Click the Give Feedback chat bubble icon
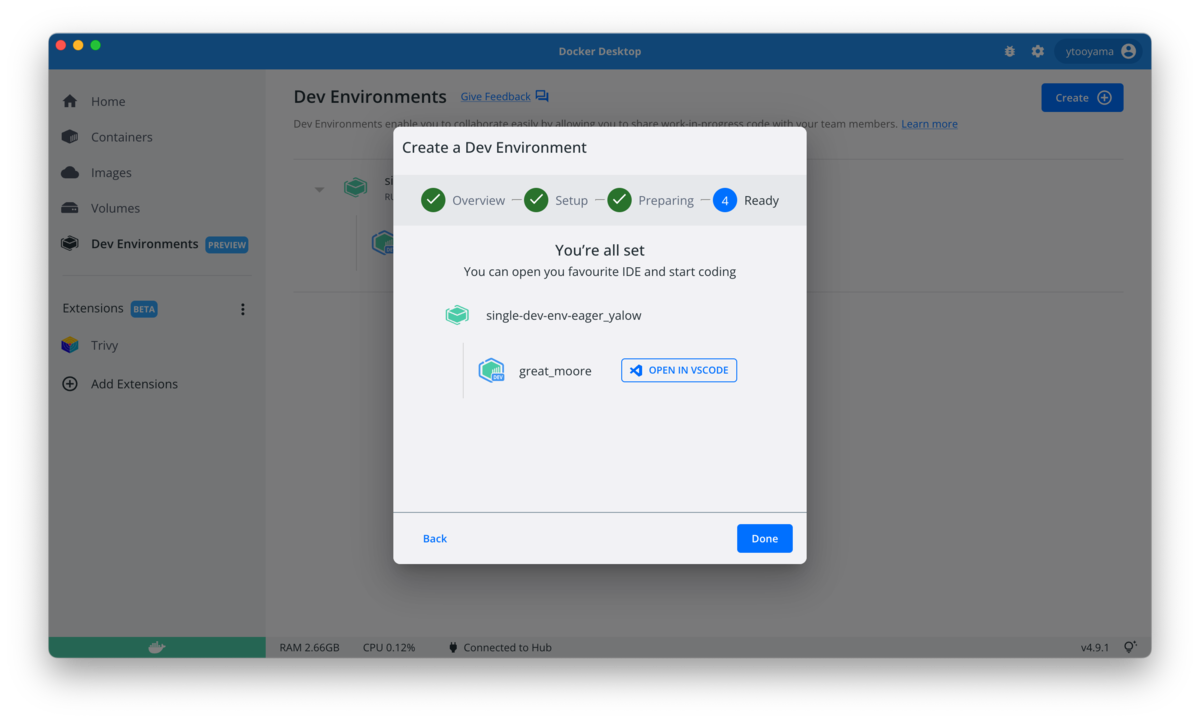The width and height of the screenshot is (1200, 722). [542, 96]
